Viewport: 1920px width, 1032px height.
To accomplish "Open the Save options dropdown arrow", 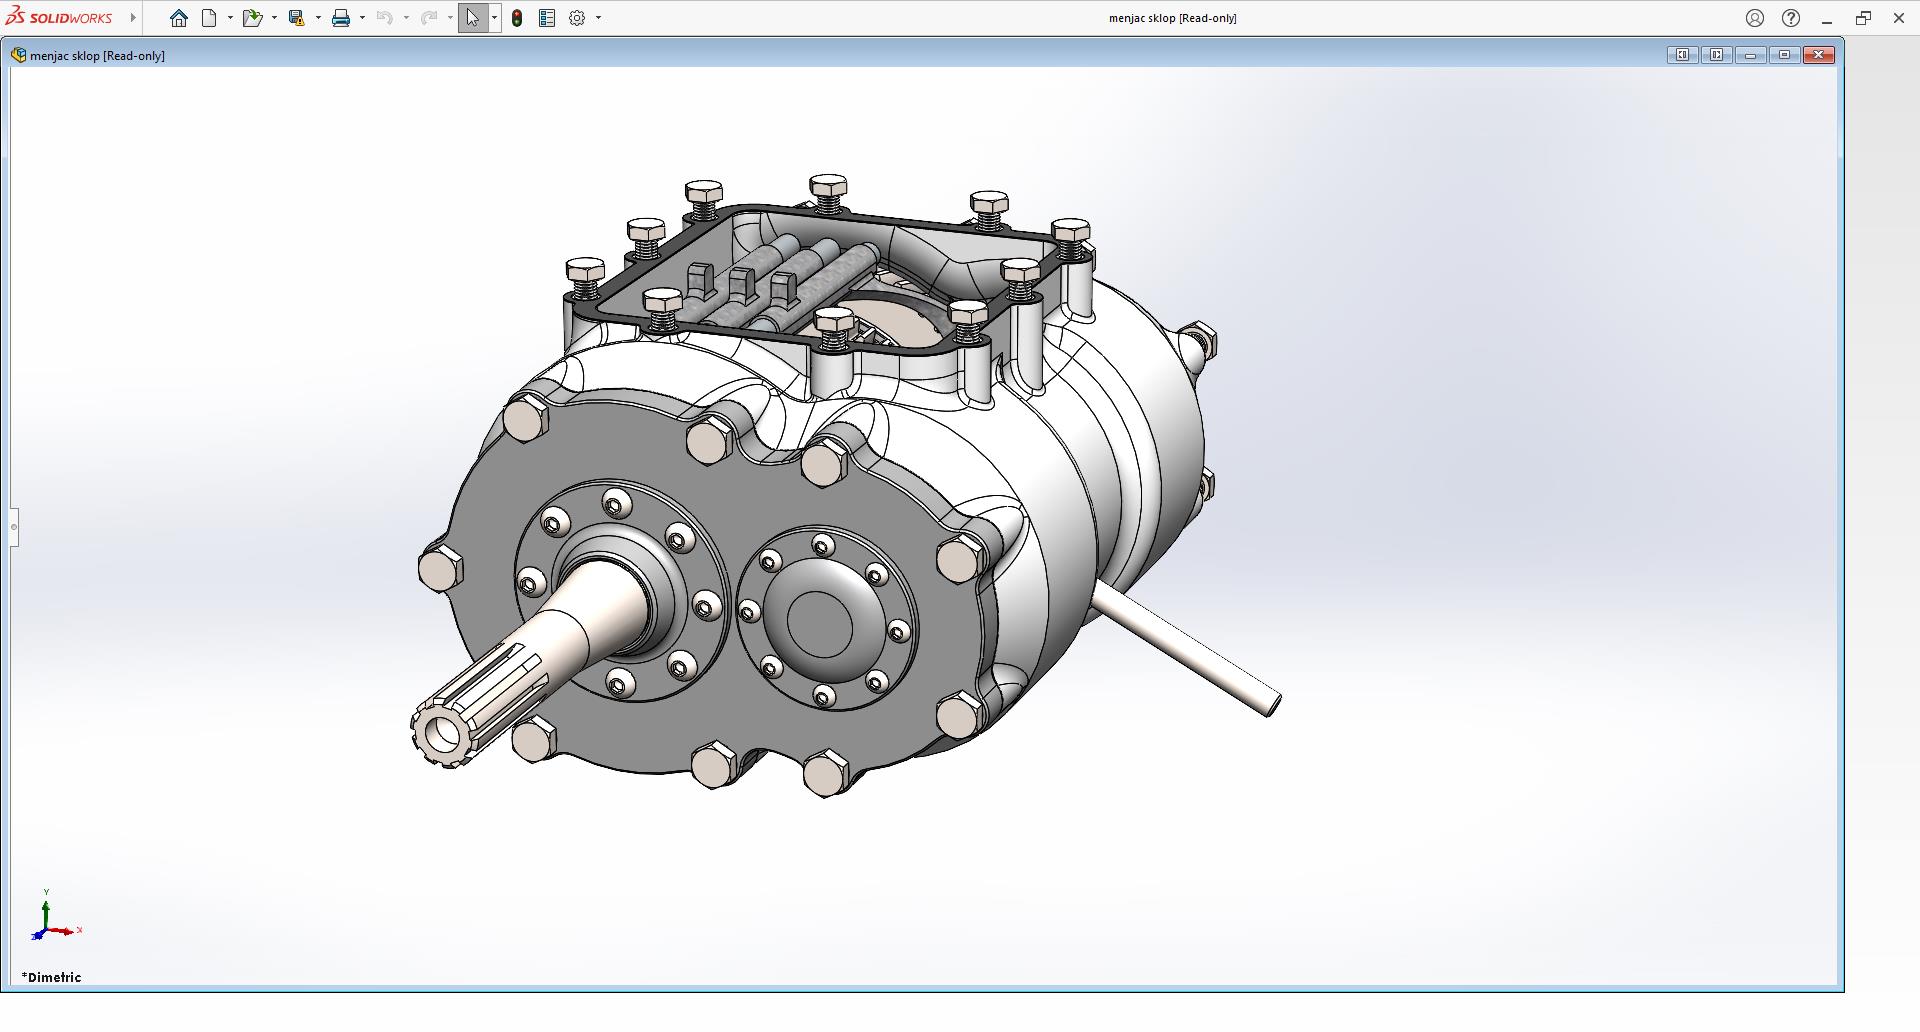I will click(318, 18).
